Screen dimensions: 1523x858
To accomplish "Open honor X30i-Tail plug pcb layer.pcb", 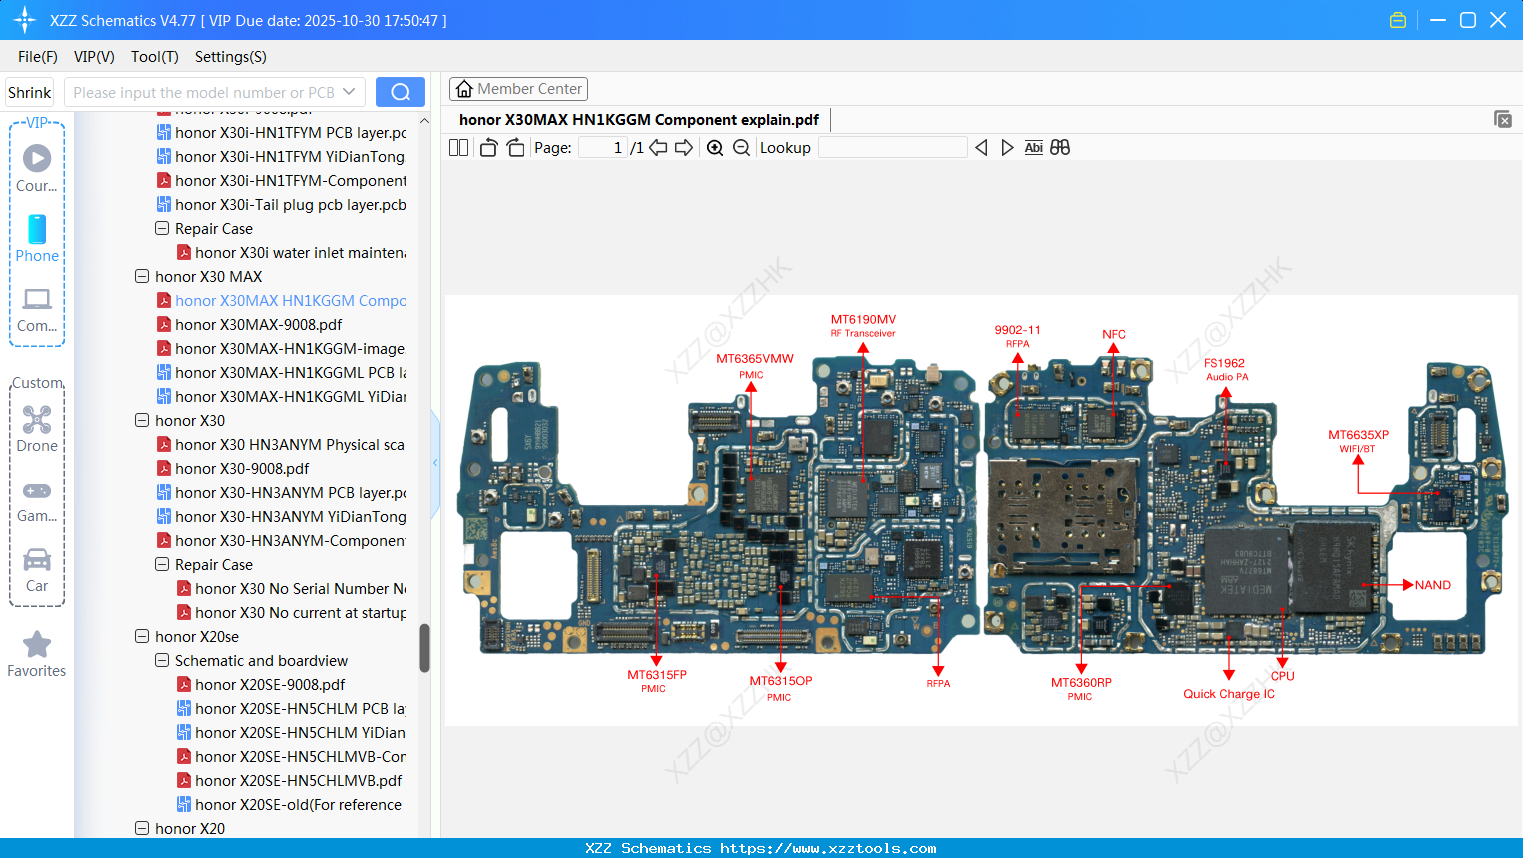I will point(290,204).
